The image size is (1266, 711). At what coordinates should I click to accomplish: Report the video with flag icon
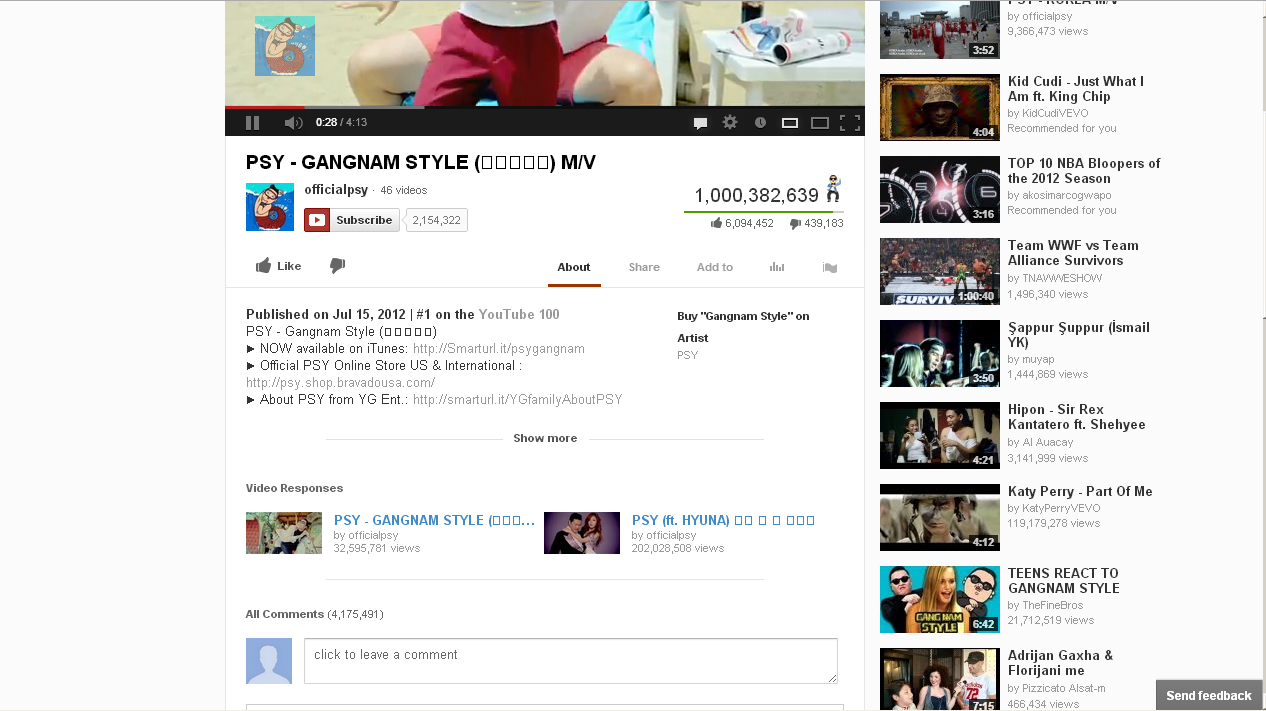click(830, 267)
